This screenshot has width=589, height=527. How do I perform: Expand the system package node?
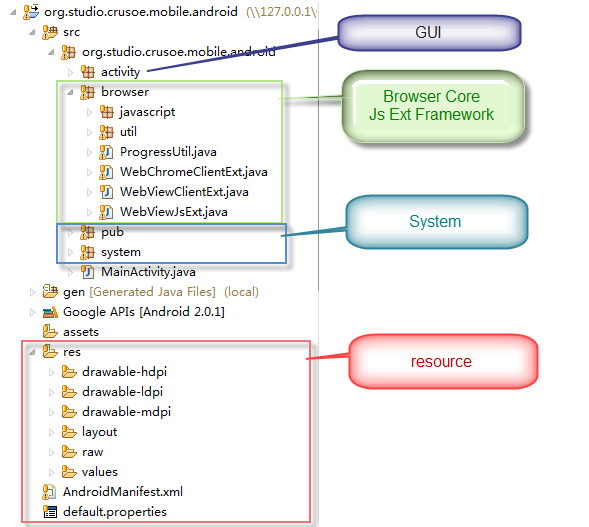click(70, 252)
